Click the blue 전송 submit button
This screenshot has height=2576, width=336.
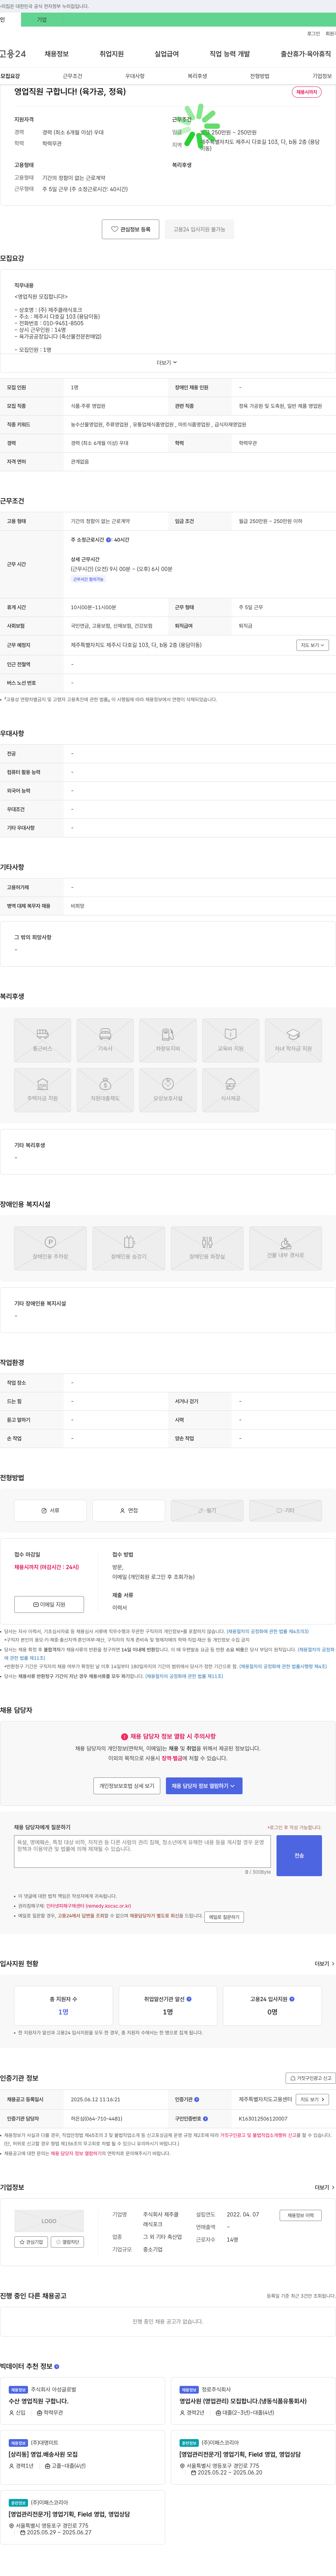point(299,1856)
